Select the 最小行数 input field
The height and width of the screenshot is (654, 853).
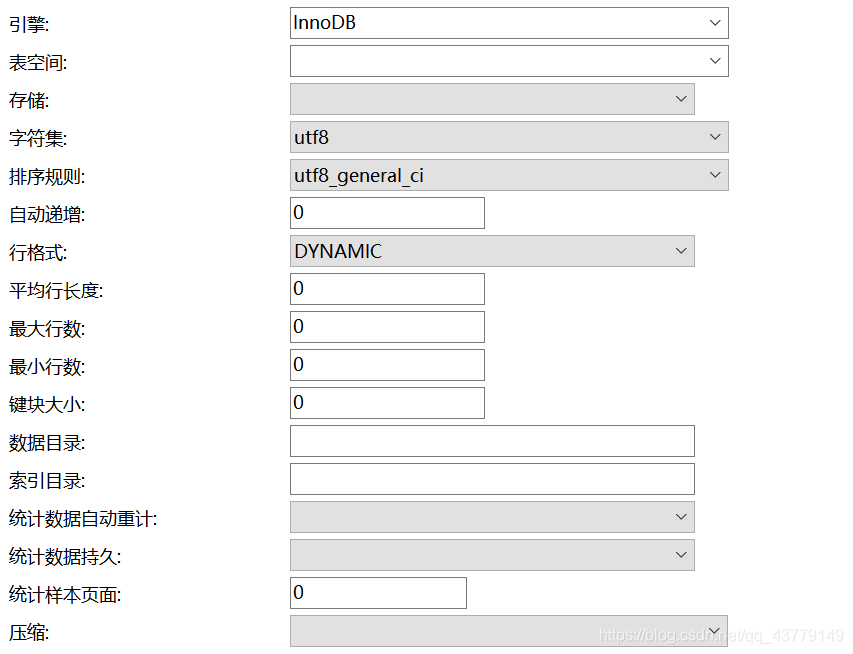[386, 364]
